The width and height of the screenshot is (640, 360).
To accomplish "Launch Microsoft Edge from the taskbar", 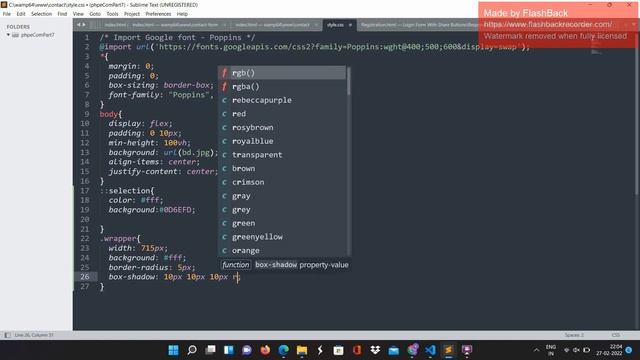I will [x=284, y=350].
